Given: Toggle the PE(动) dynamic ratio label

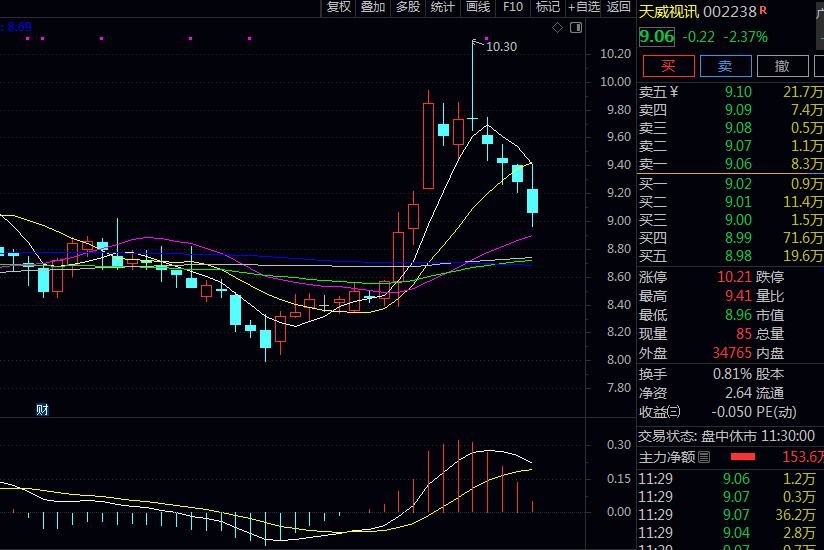Looking at the screenshot, I should pyautogui.click(x=776, y=411).
